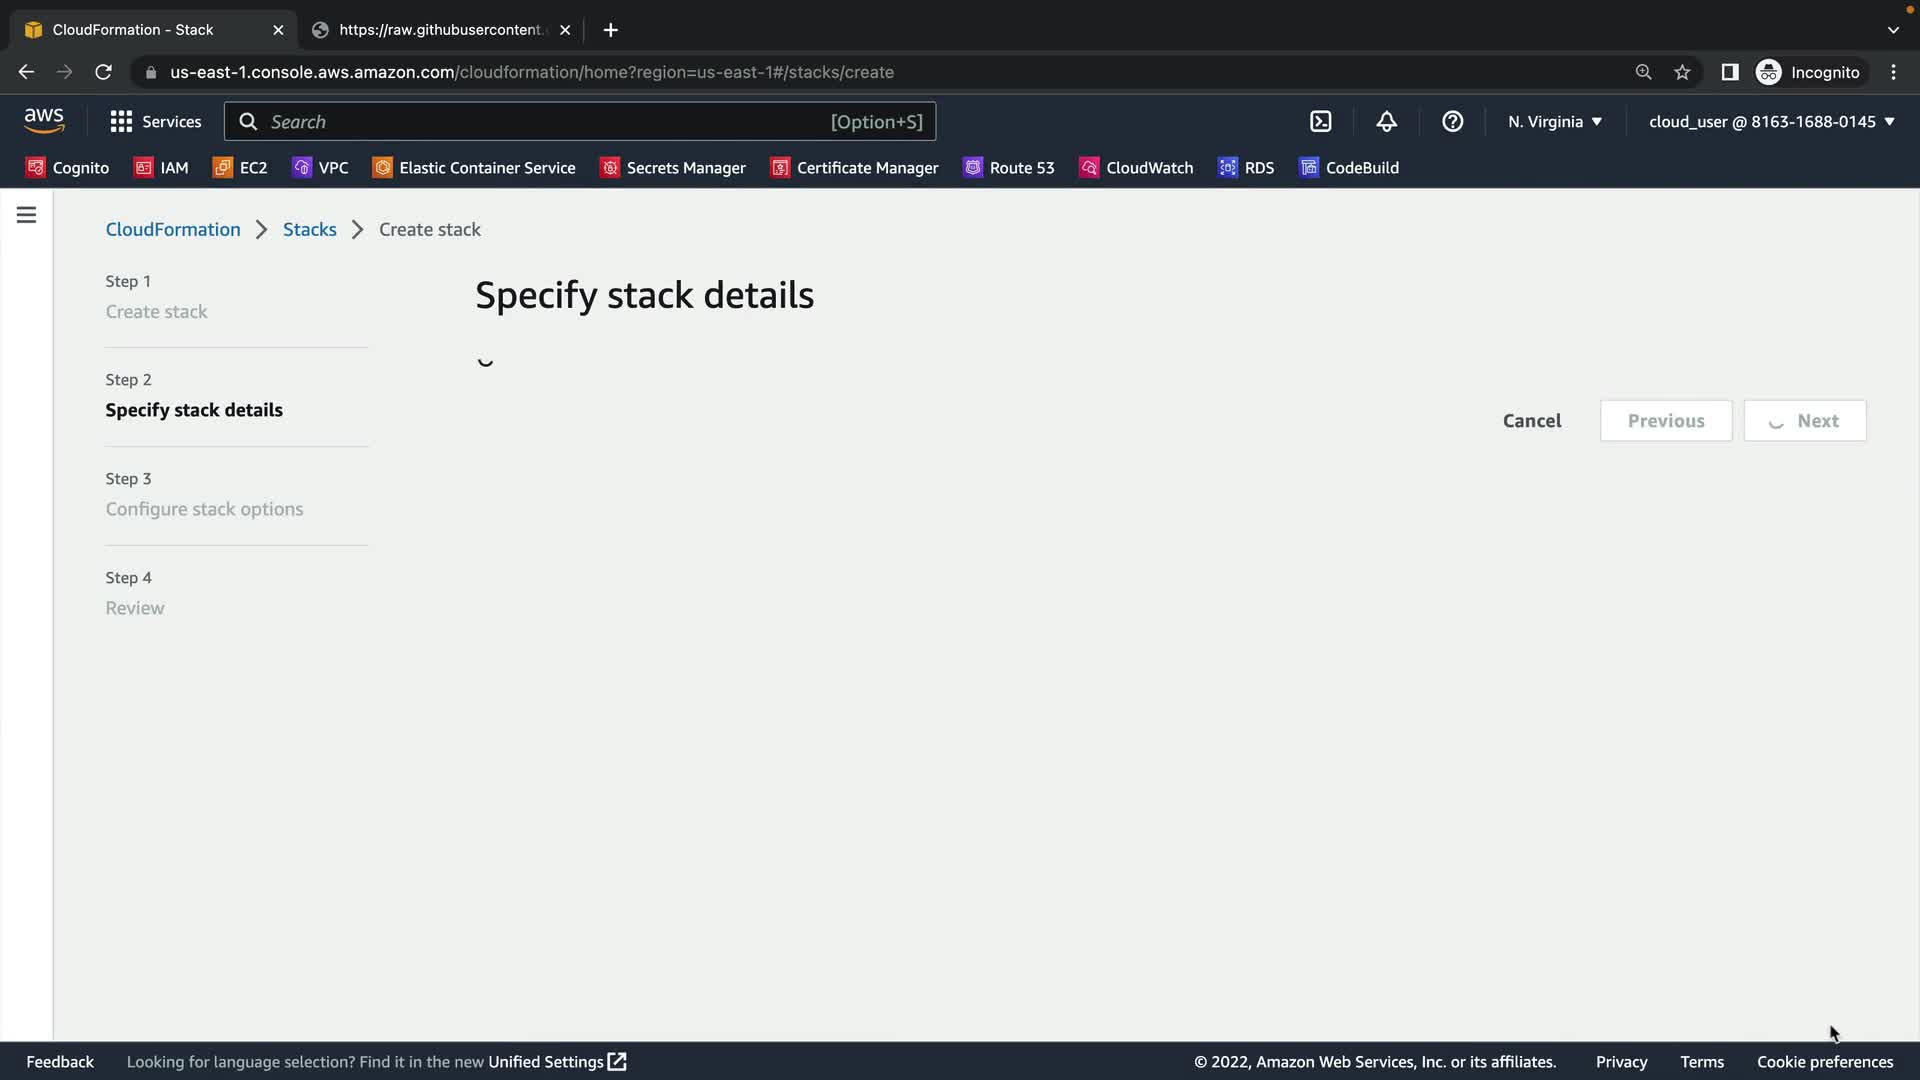The height and width of the screenshot is (1080, 1920).
Task: Toggle the left hamburger navigation menu
Action: pyautogui.click(x=26, y=215)
